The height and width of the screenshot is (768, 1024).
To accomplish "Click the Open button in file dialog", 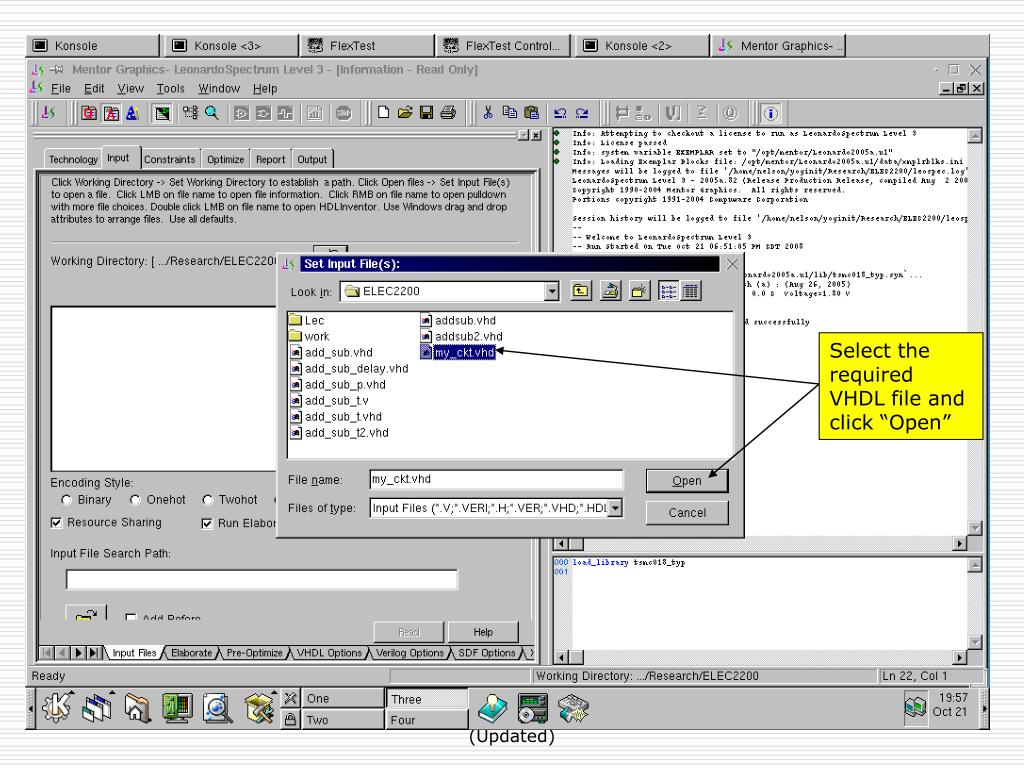I will [x=686, y=481].
